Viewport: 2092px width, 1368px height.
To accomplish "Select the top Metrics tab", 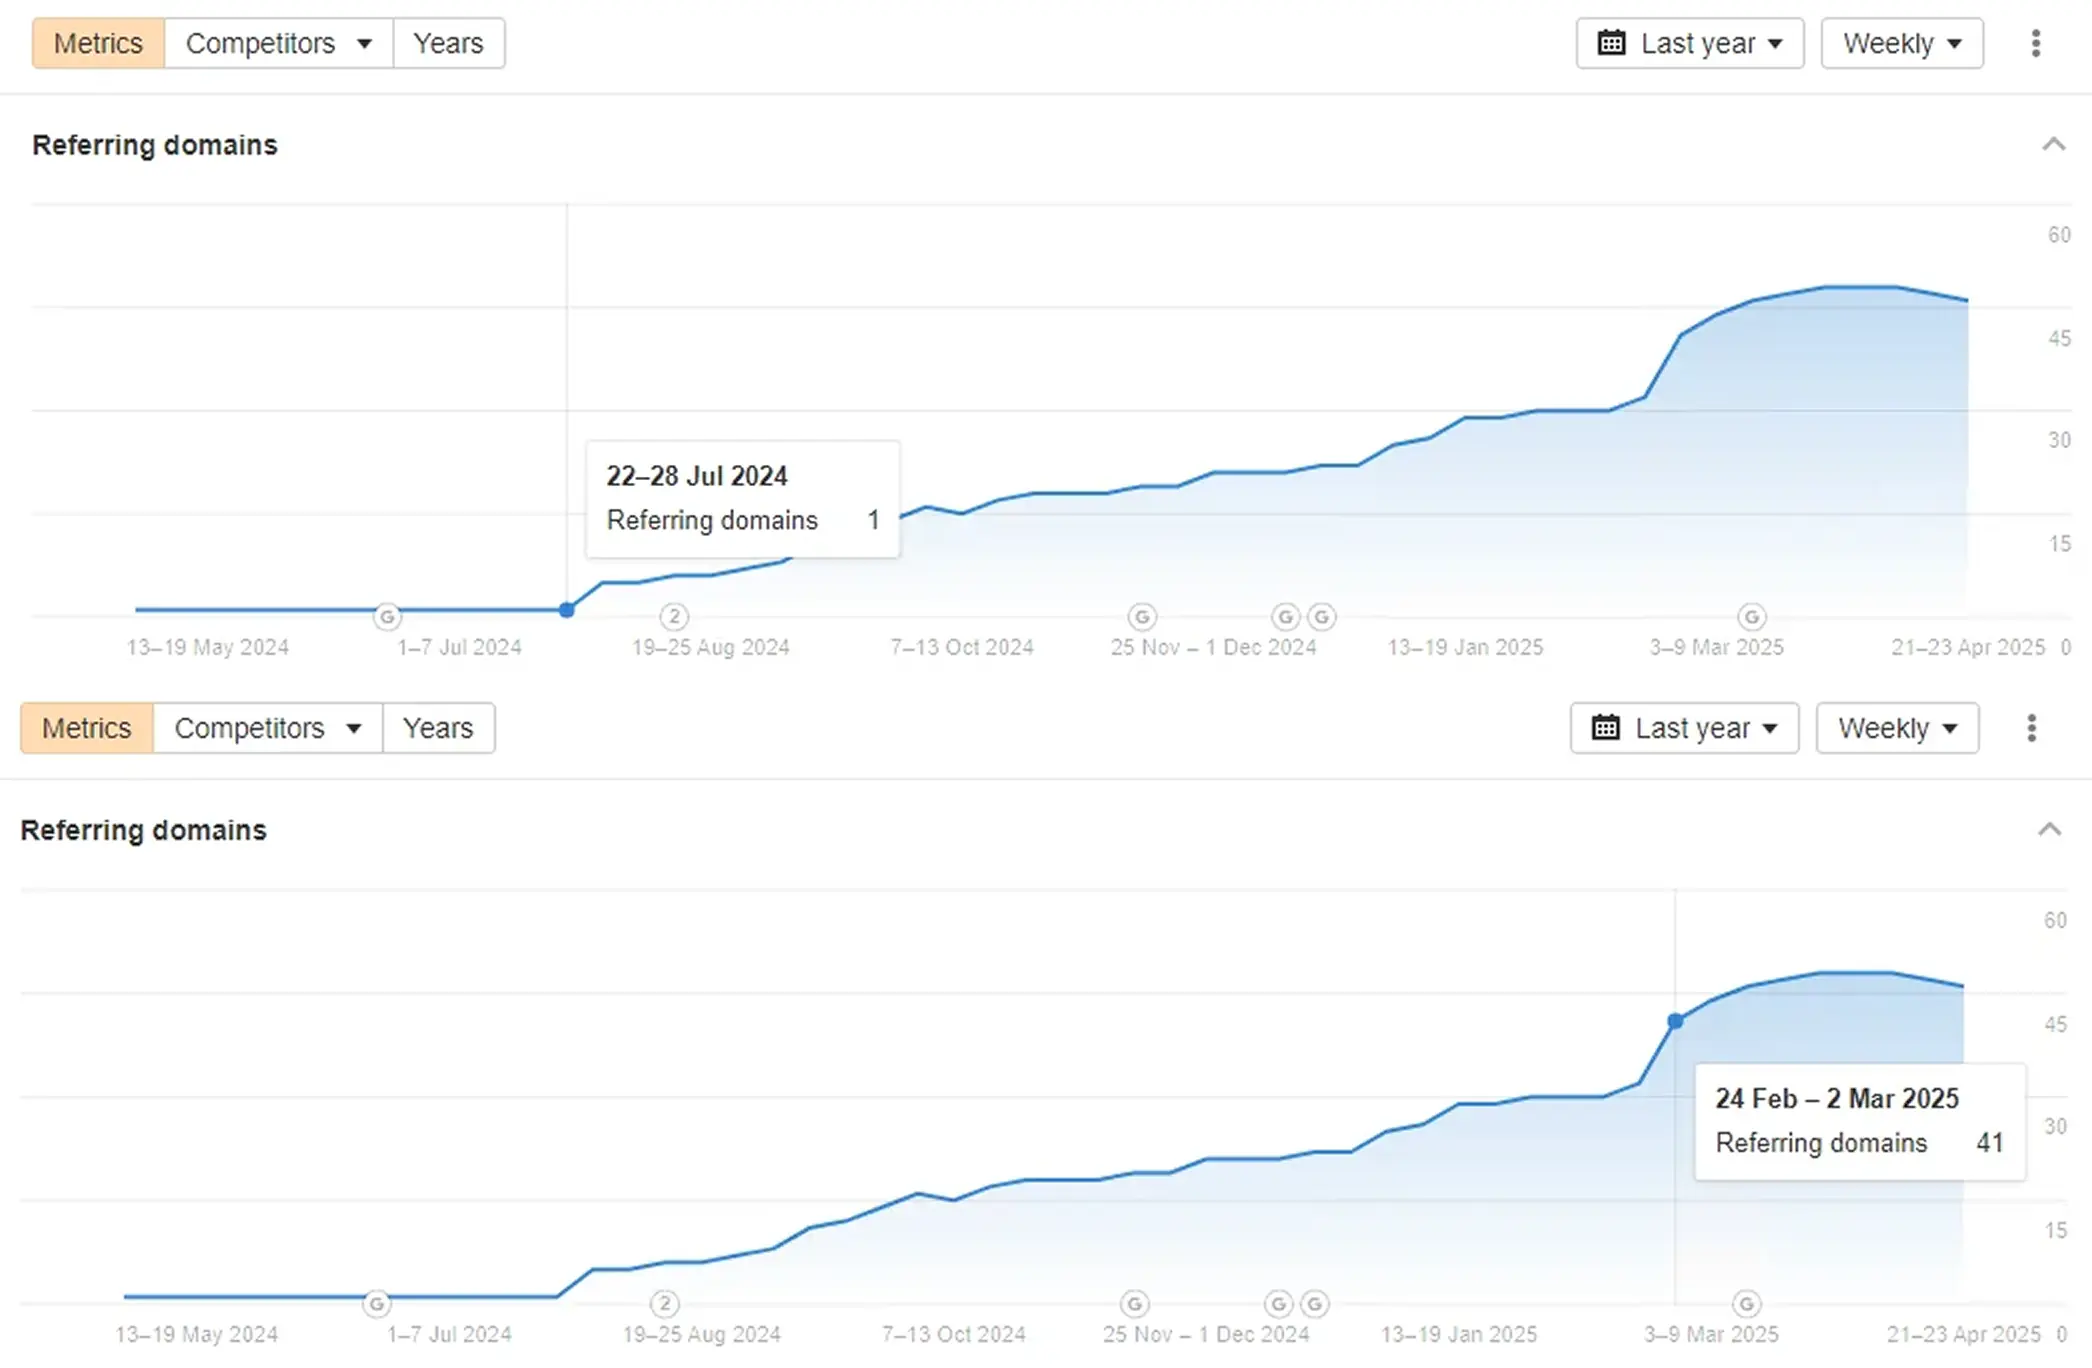I will (98, 43).
